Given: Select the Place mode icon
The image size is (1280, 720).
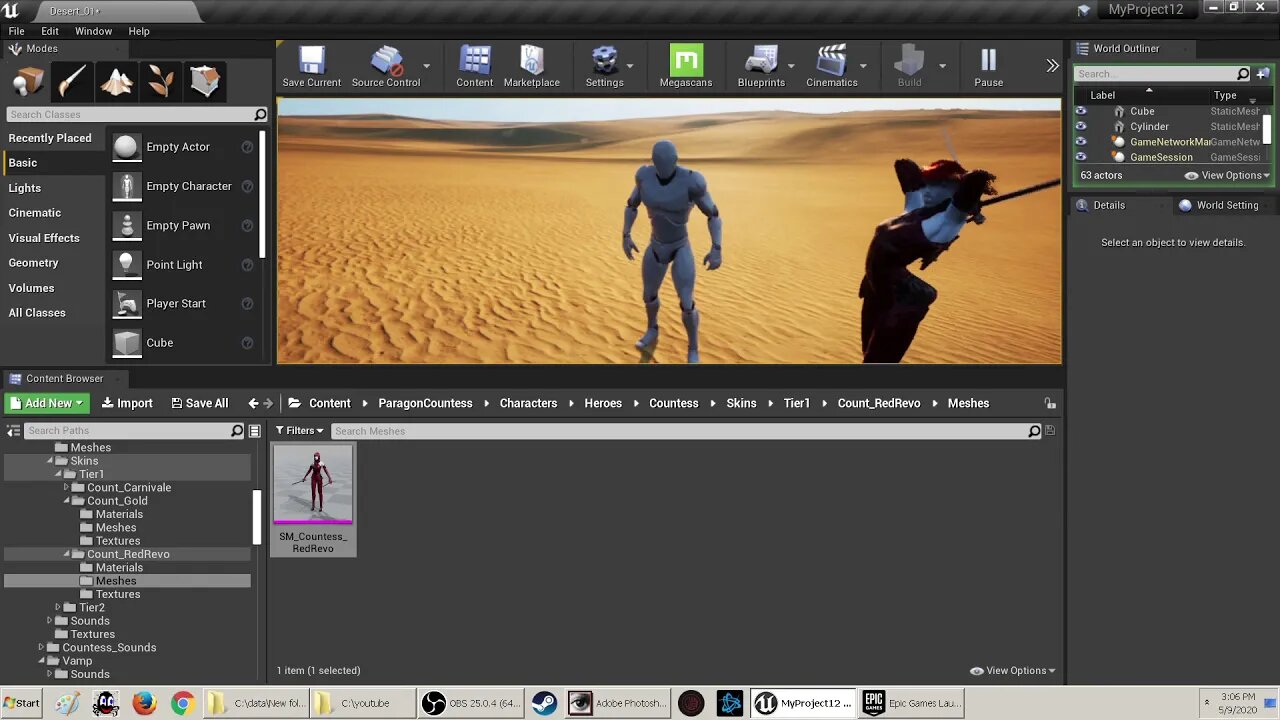Looking at the screenshot, I should (x=28, y=81).
